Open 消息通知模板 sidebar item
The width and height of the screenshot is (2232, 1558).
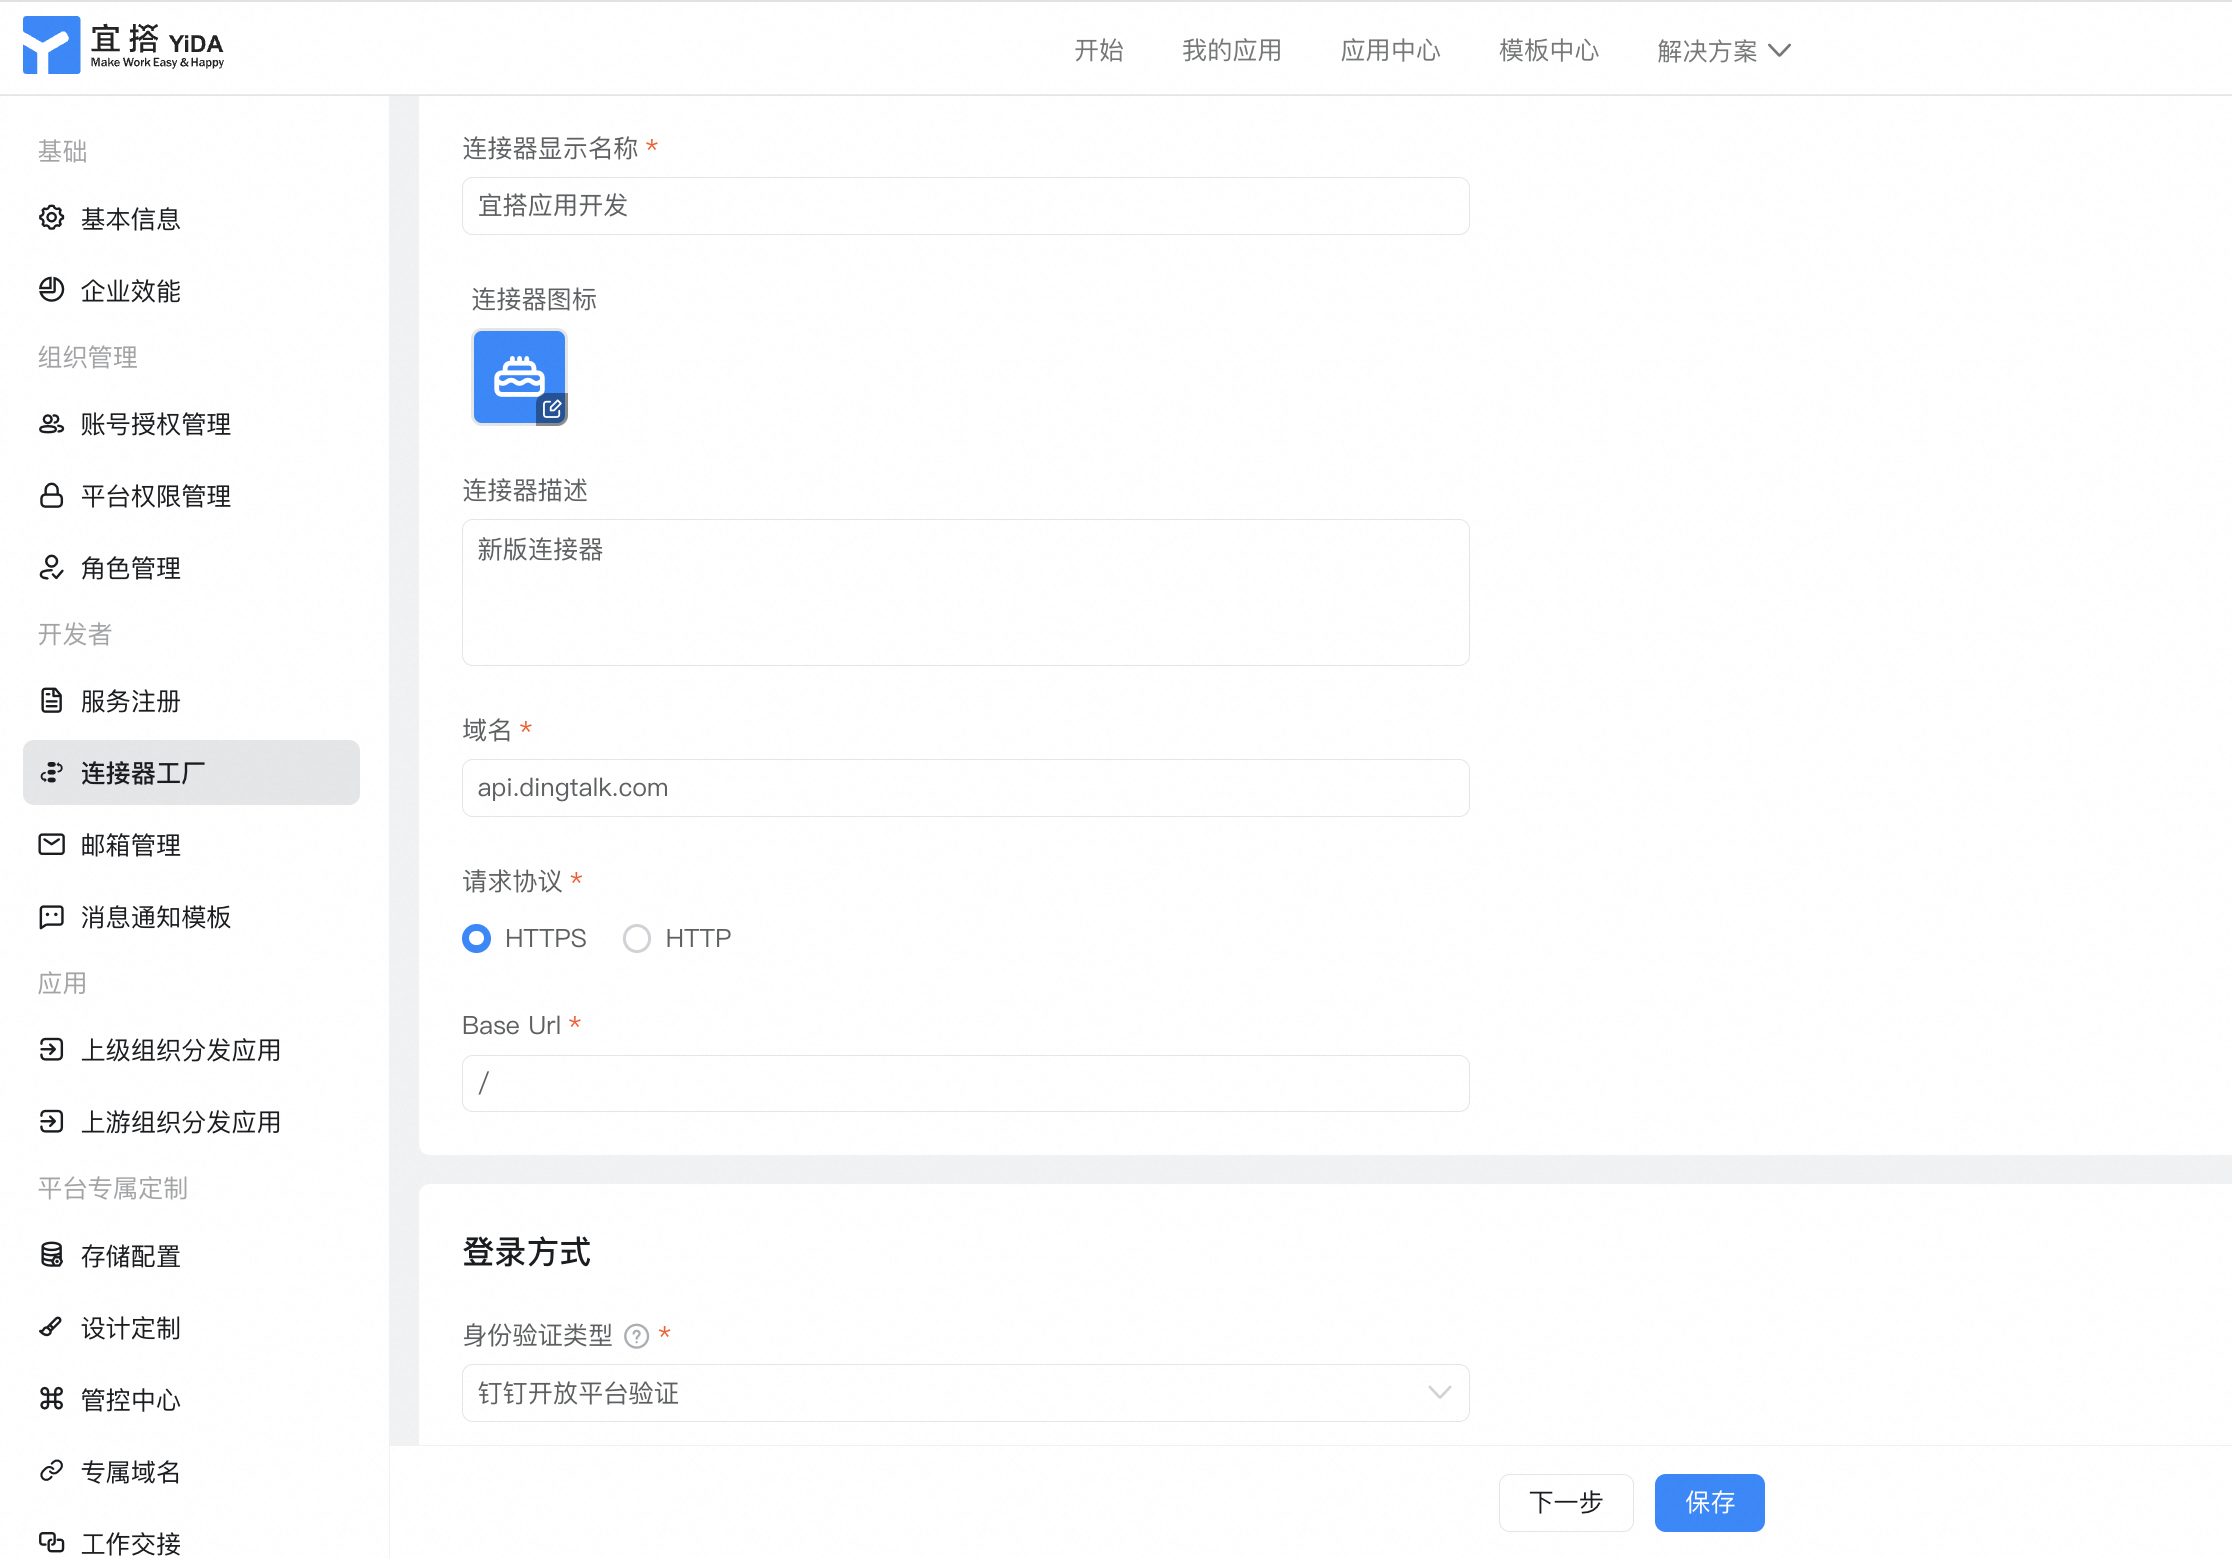tap(191, 917)
